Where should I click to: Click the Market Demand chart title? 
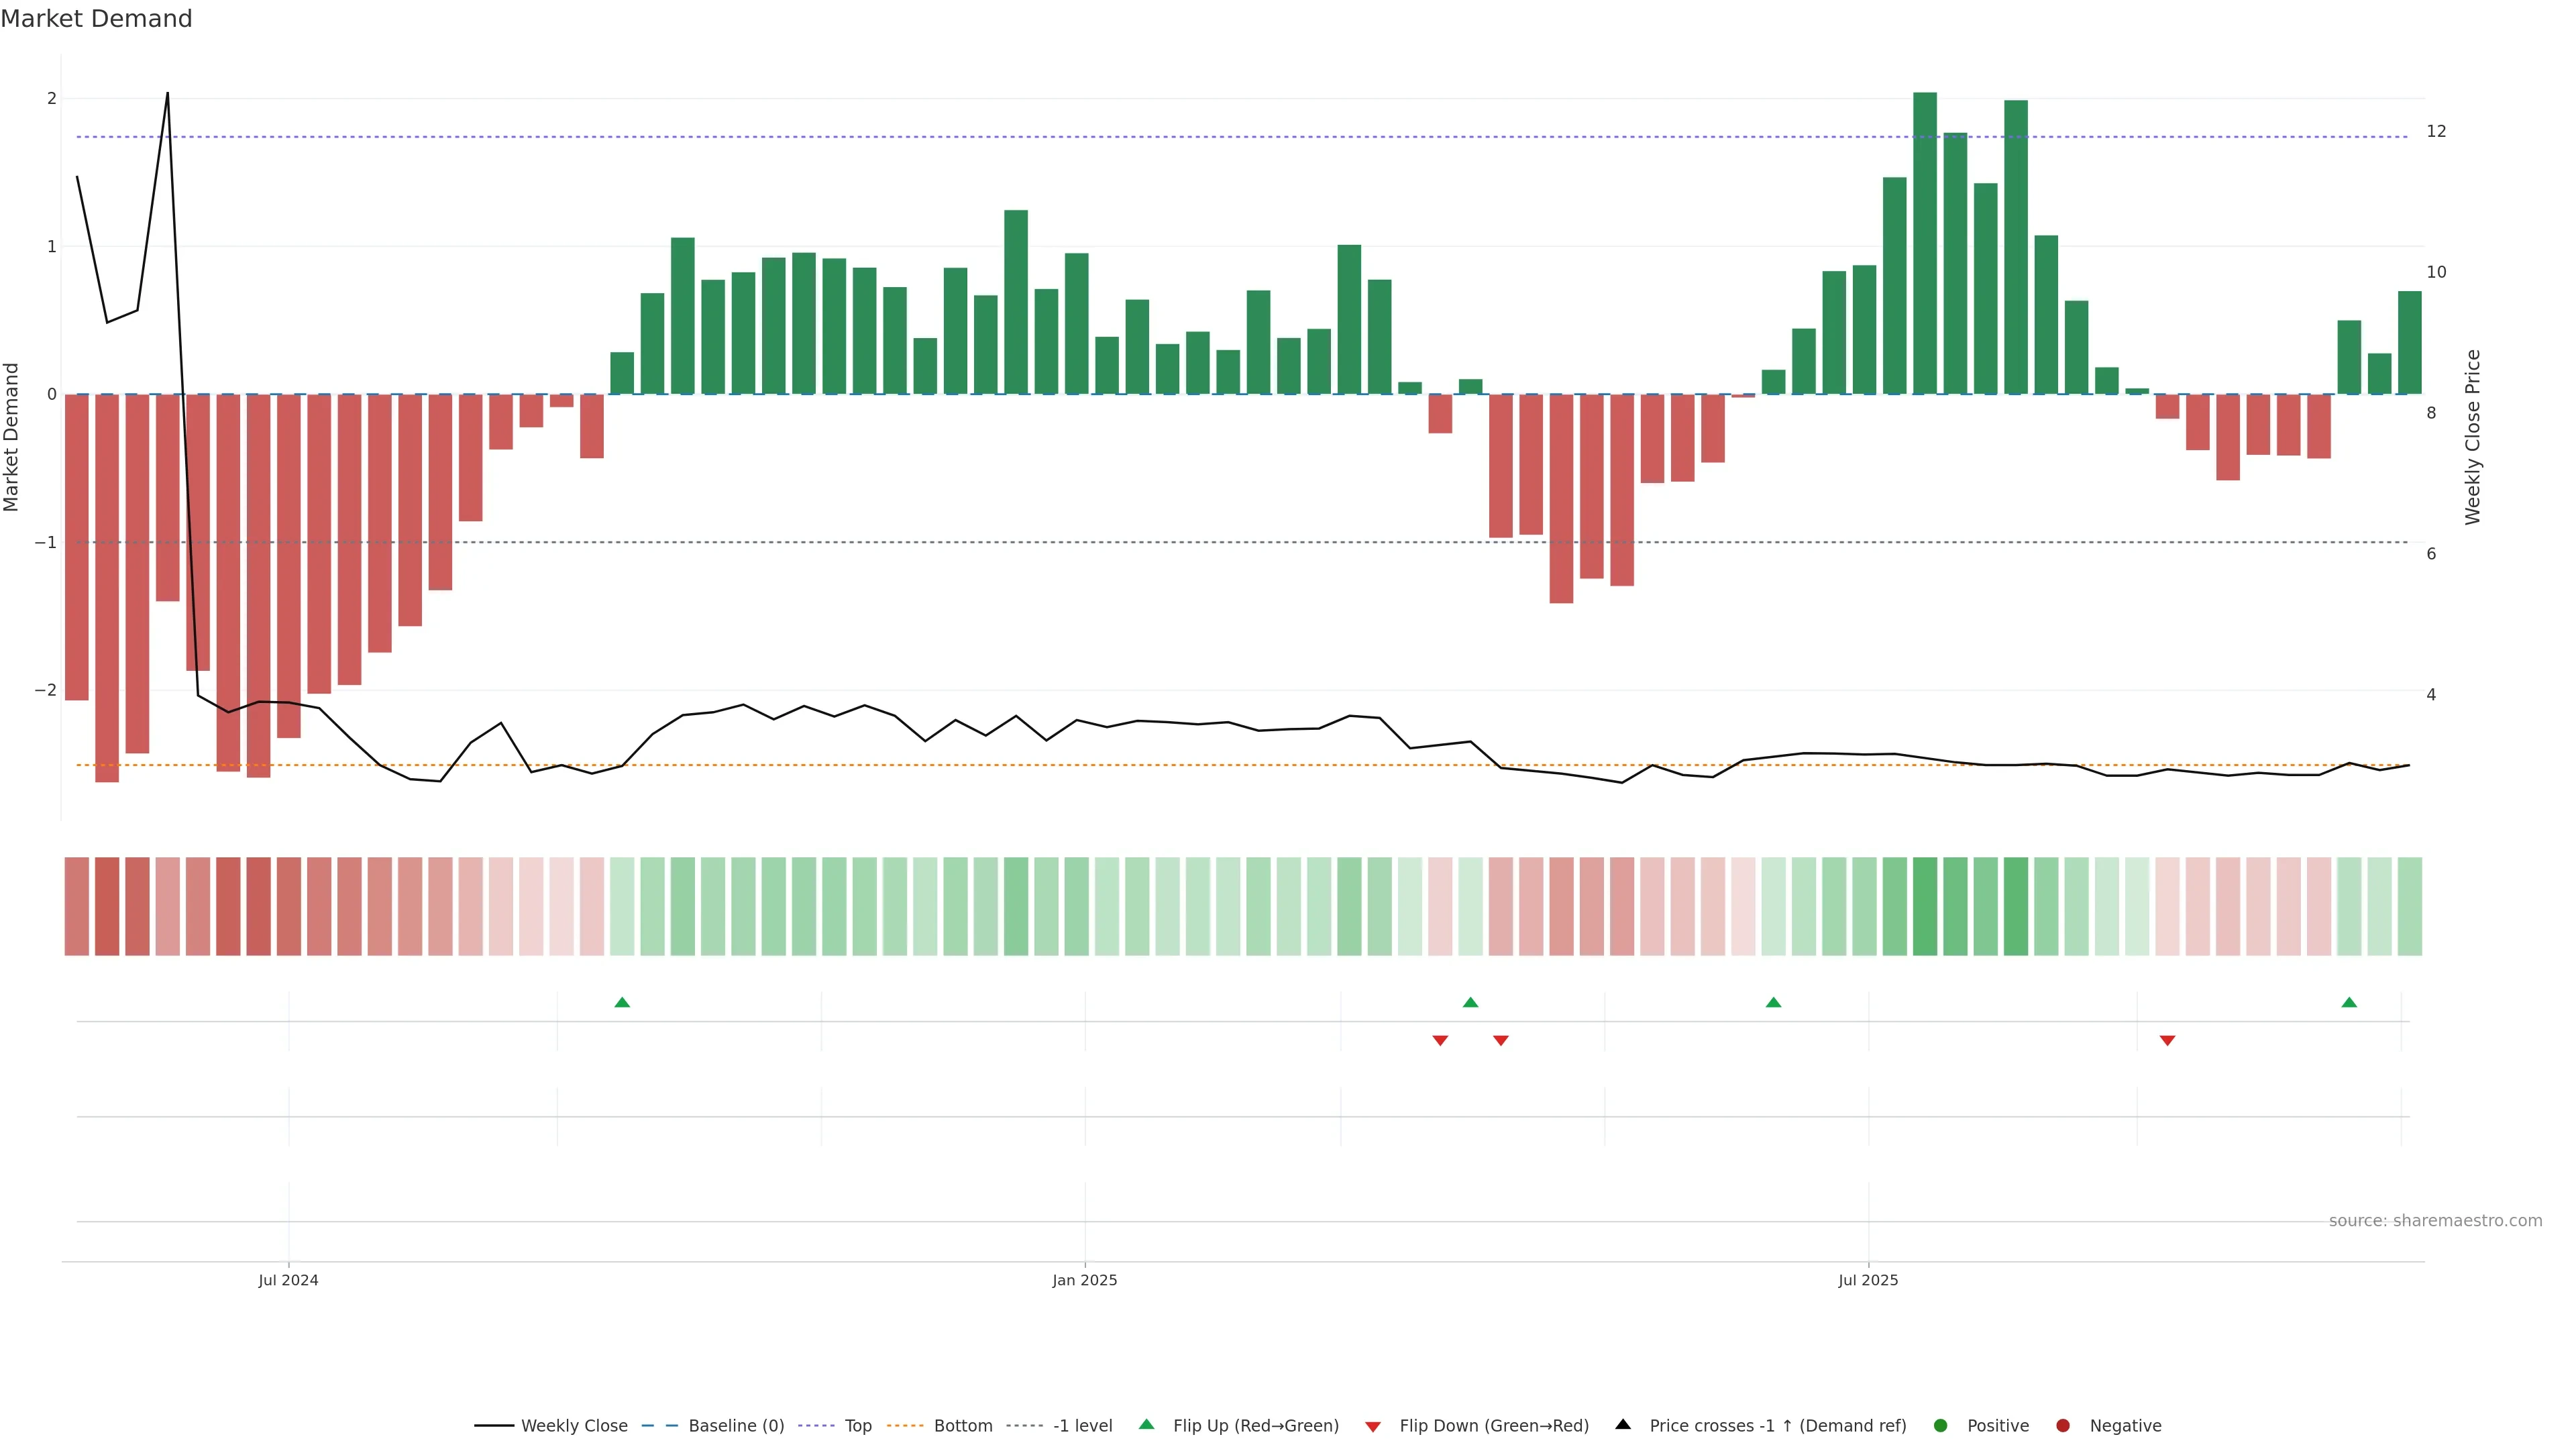(96, 19)
